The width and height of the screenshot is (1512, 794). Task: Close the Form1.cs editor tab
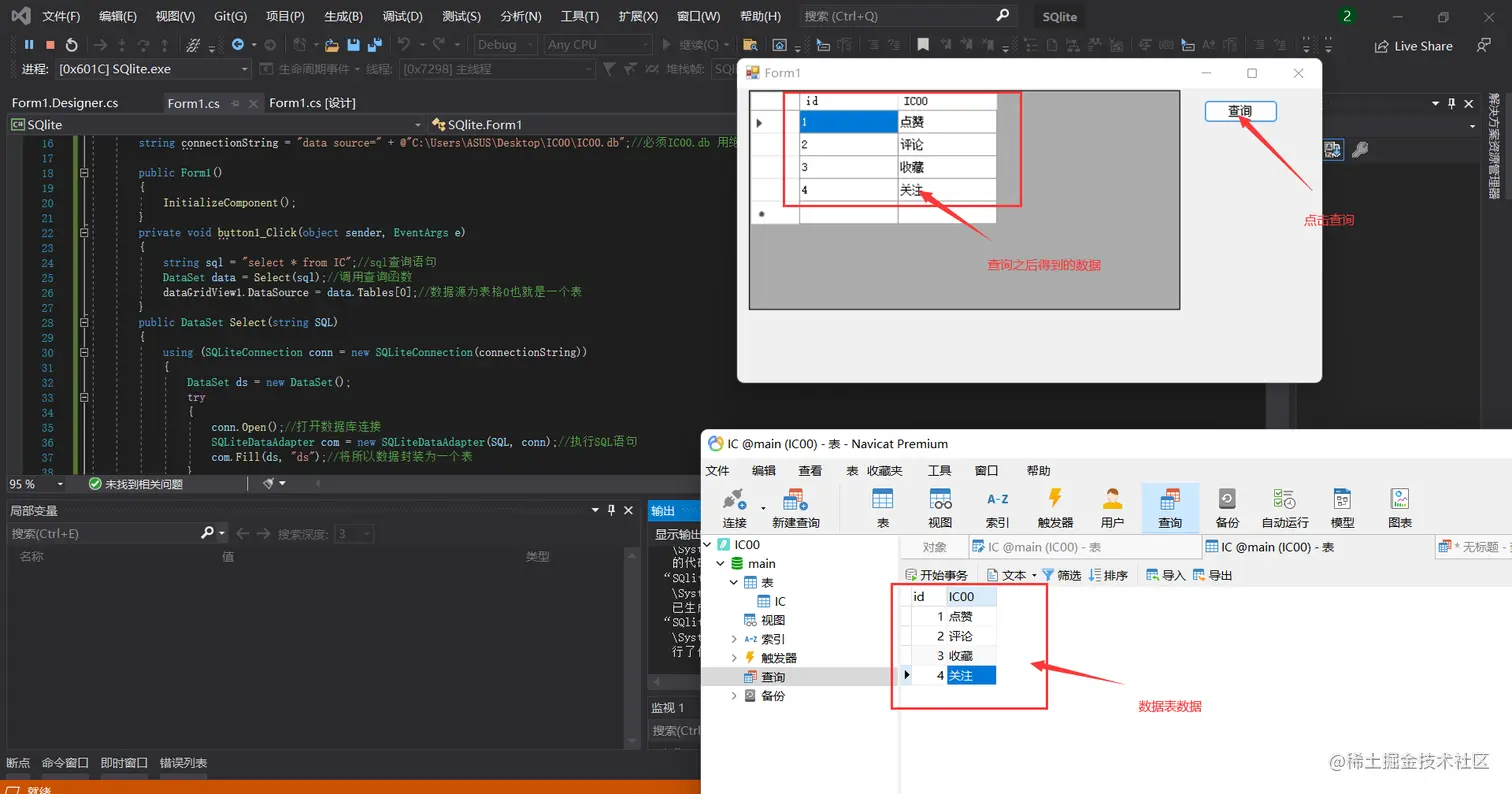click(253, 103)
